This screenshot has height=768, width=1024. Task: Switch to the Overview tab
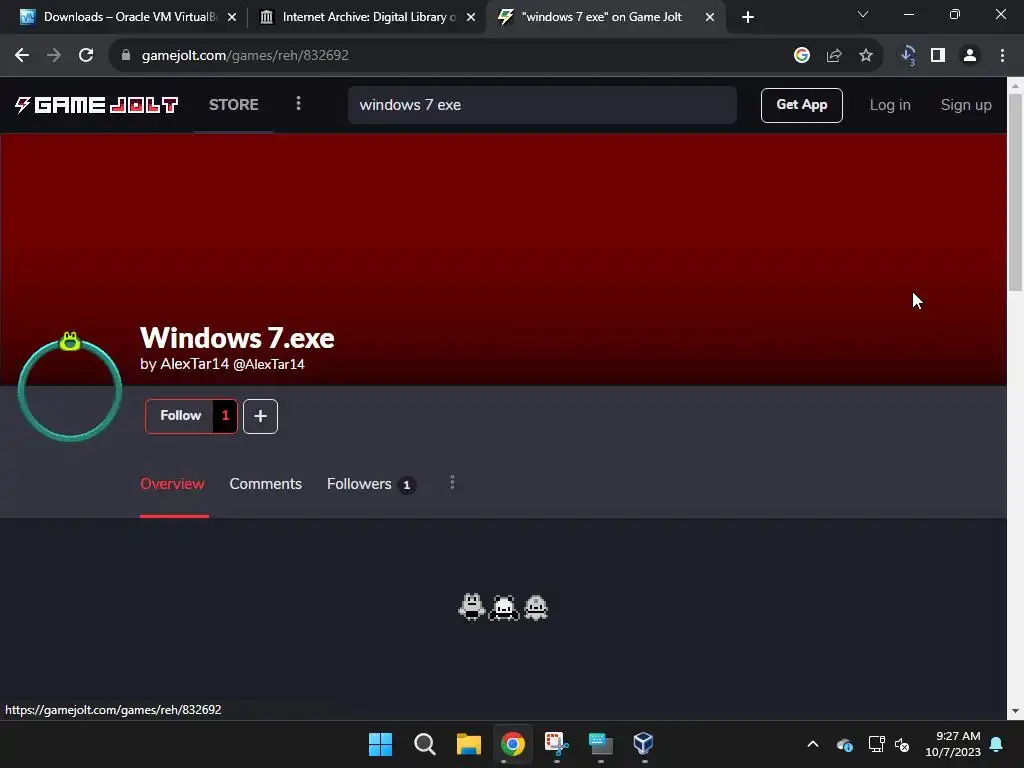point(172,484)
